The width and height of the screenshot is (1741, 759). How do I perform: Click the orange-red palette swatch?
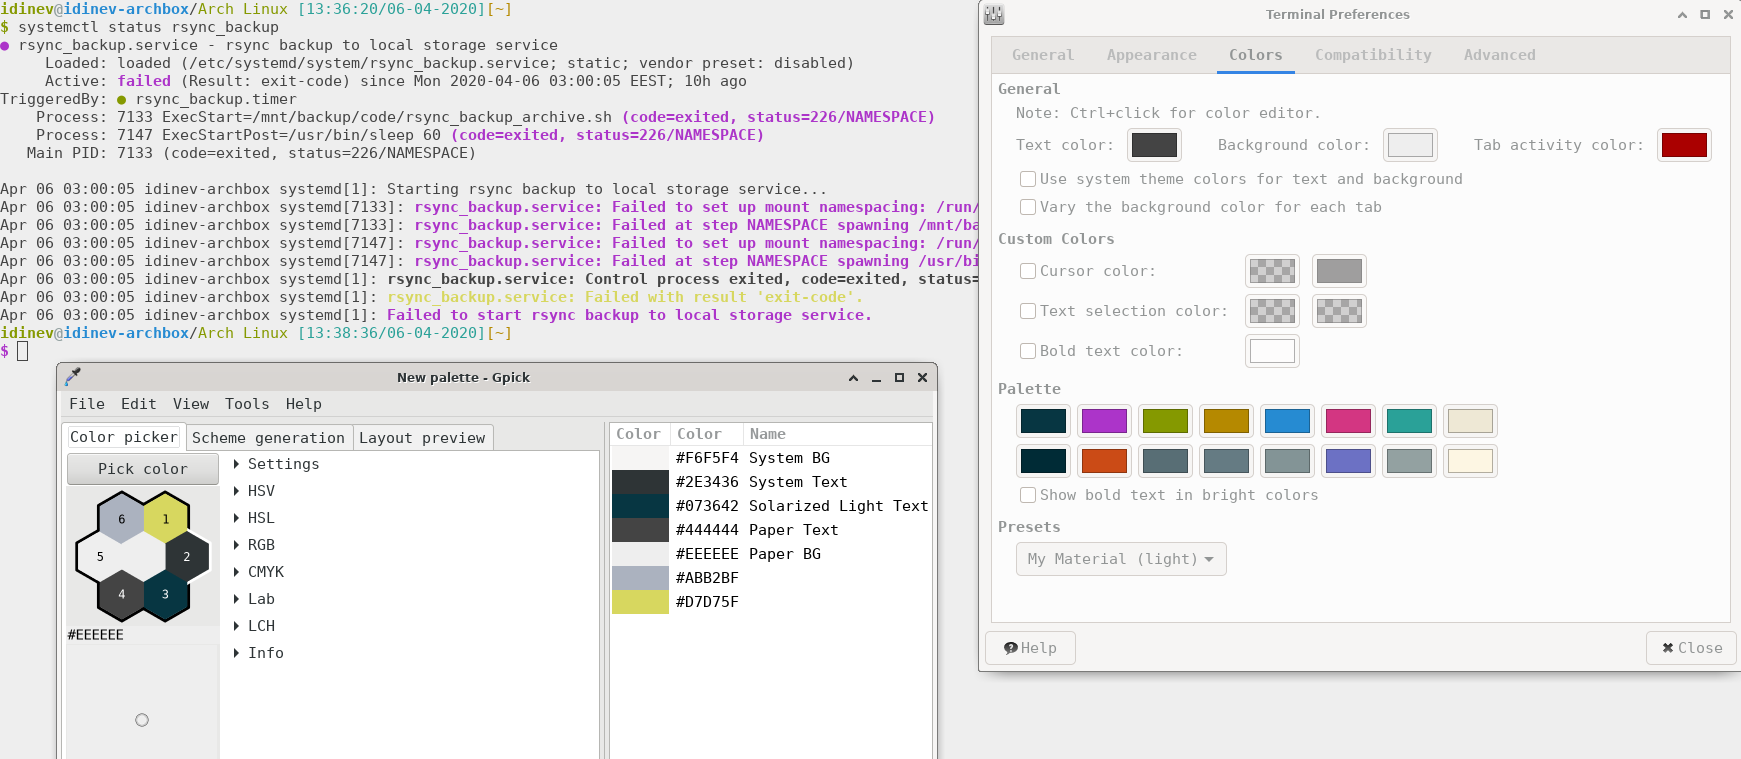1104,461
